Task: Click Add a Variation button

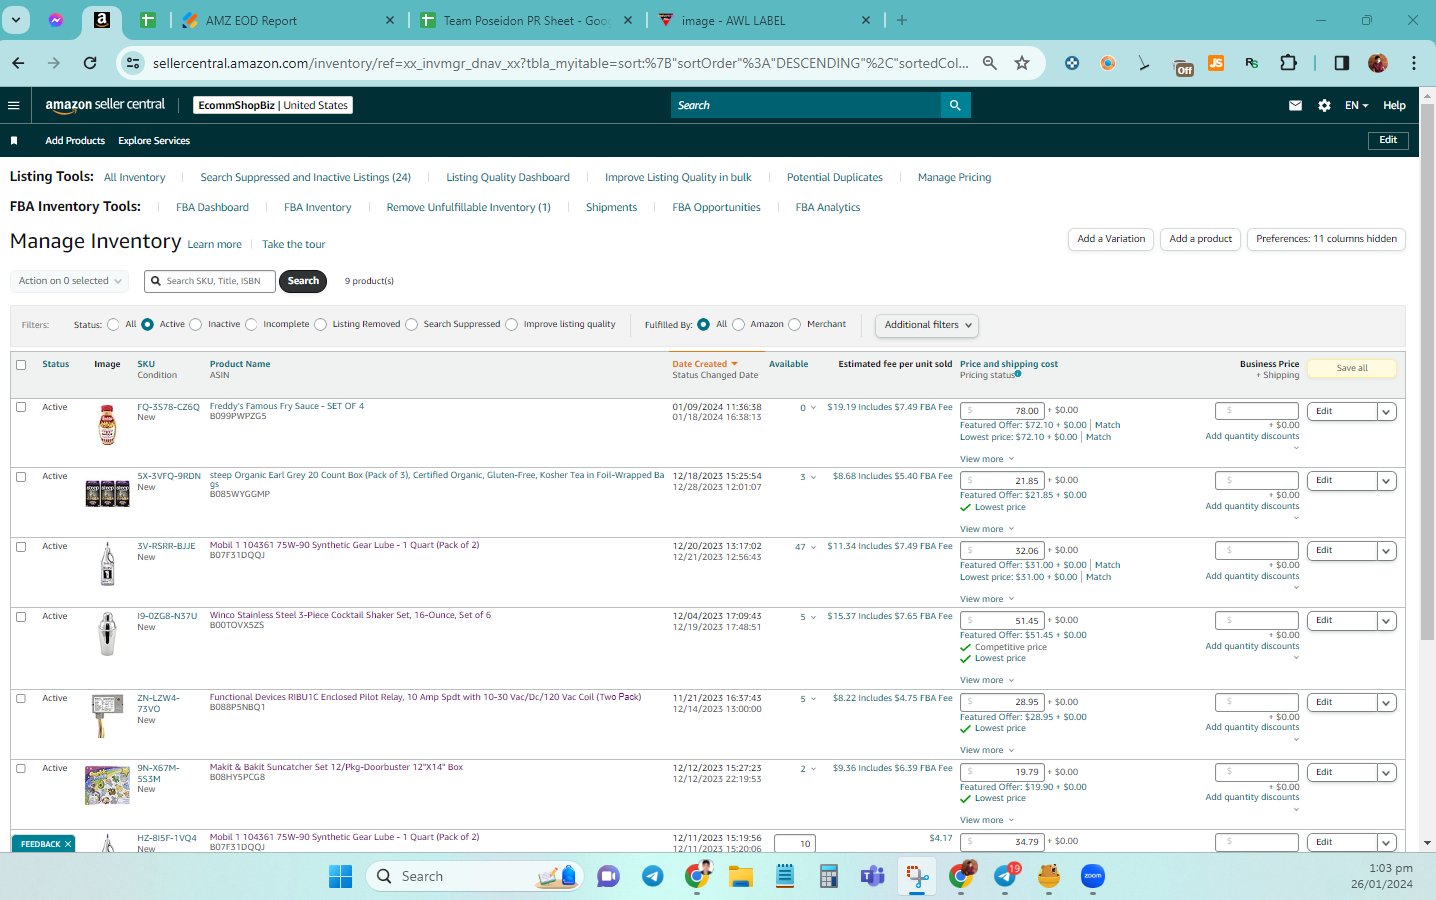Action: (x=1111, y=239)
